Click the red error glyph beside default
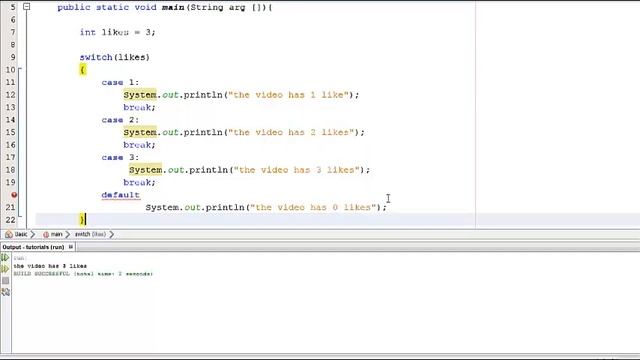The width and height of the screenshot is (640, 360). tap(14, 195)
